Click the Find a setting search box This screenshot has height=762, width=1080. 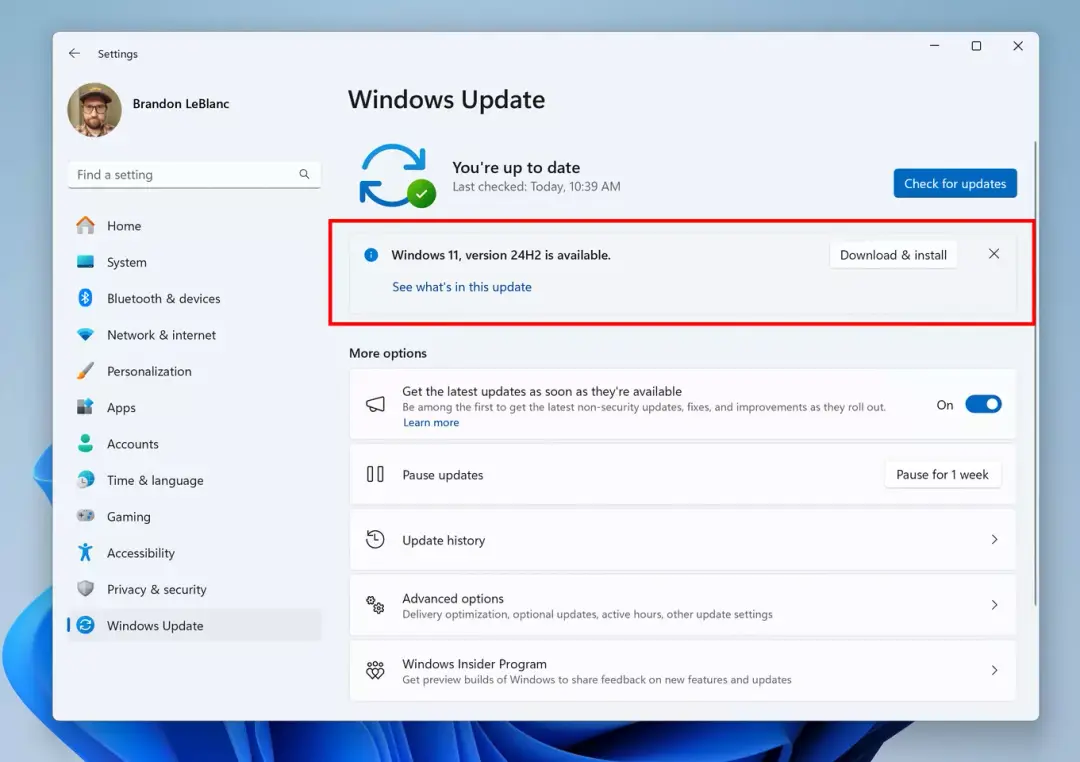coord(194,174)
